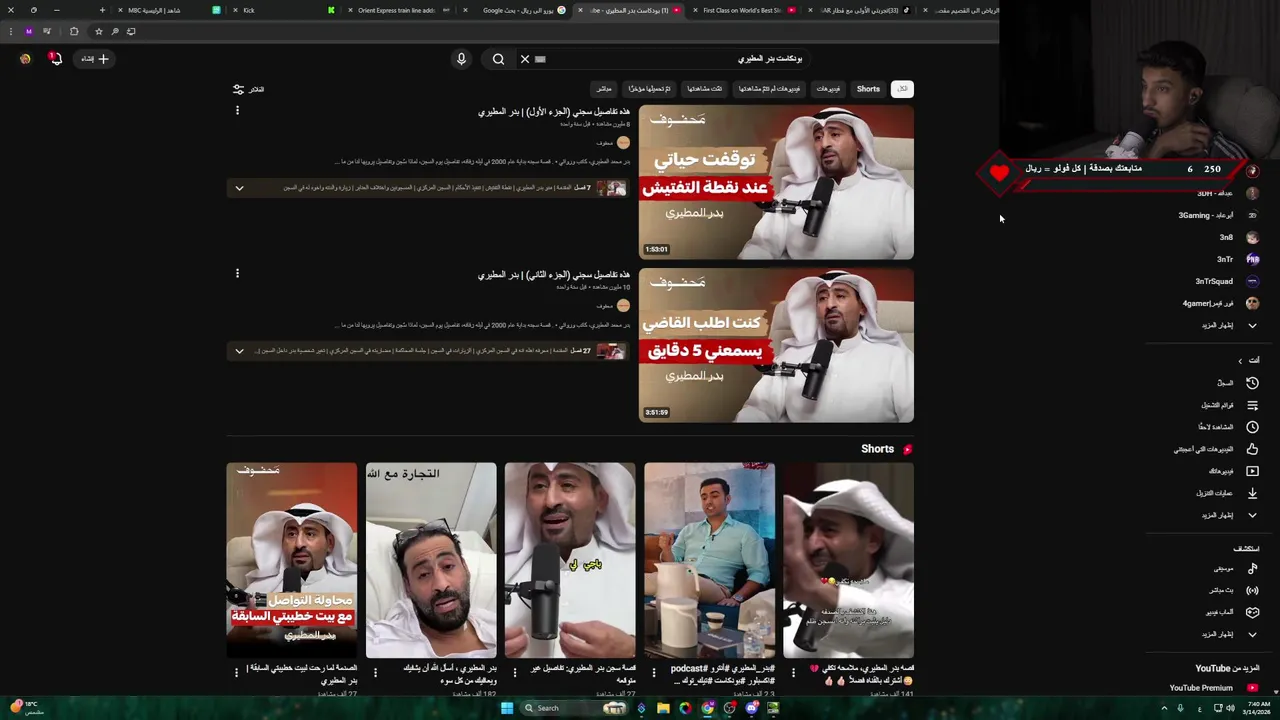Open three-dot menu for the 'الصدمة' Short

point(236,672)
